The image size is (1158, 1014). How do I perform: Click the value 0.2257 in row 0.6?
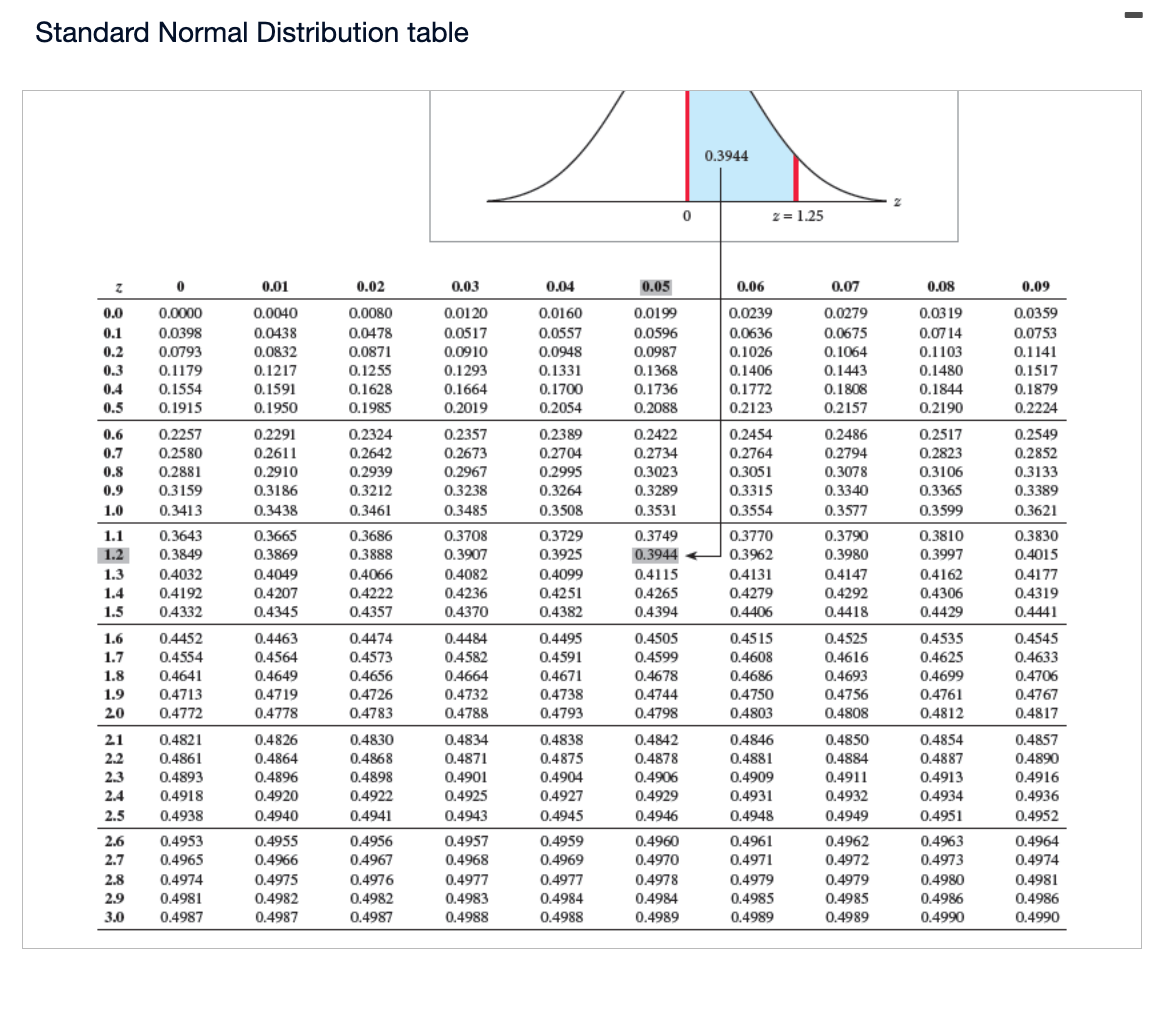180,434
